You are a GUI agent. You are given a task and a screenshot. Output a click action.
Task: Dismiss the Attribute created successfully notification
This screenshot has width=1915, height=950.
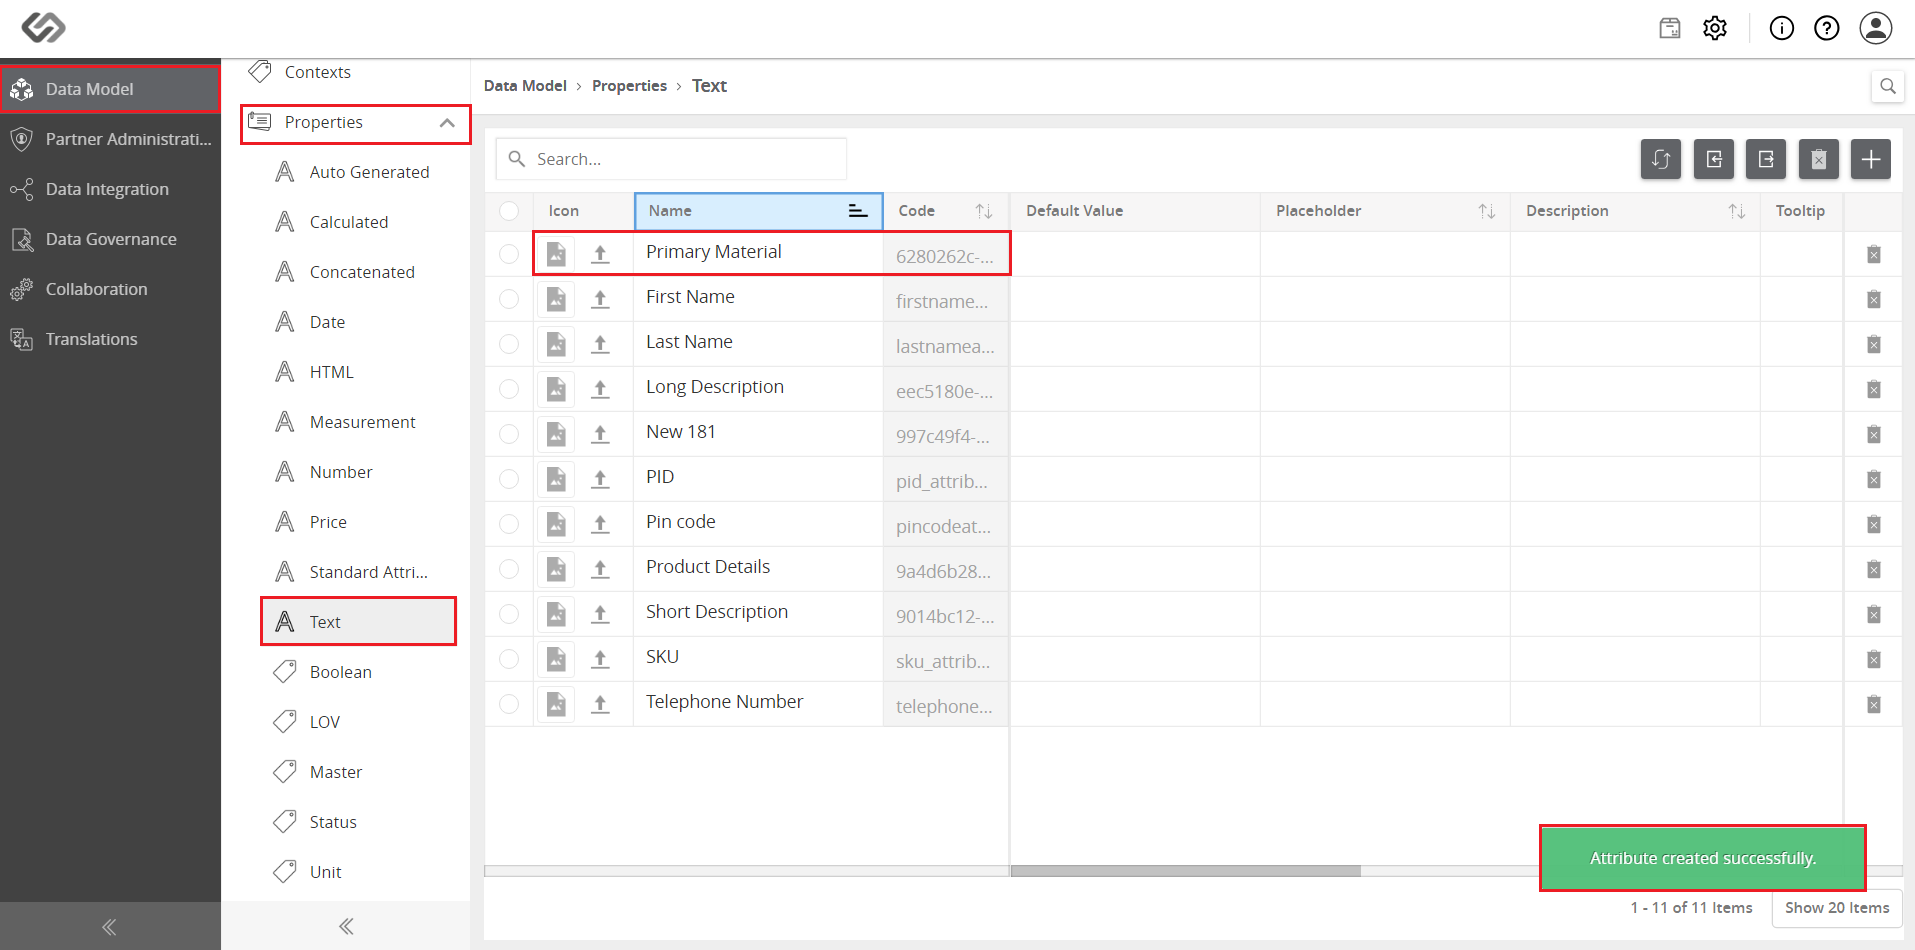[1702, 858]
